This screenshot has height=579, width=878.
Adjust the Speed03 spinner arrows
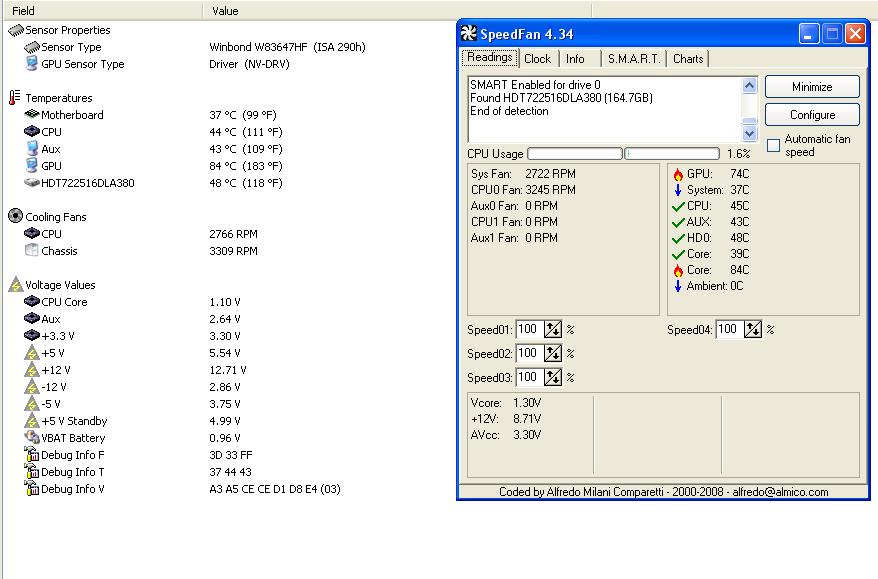point(553,377)
